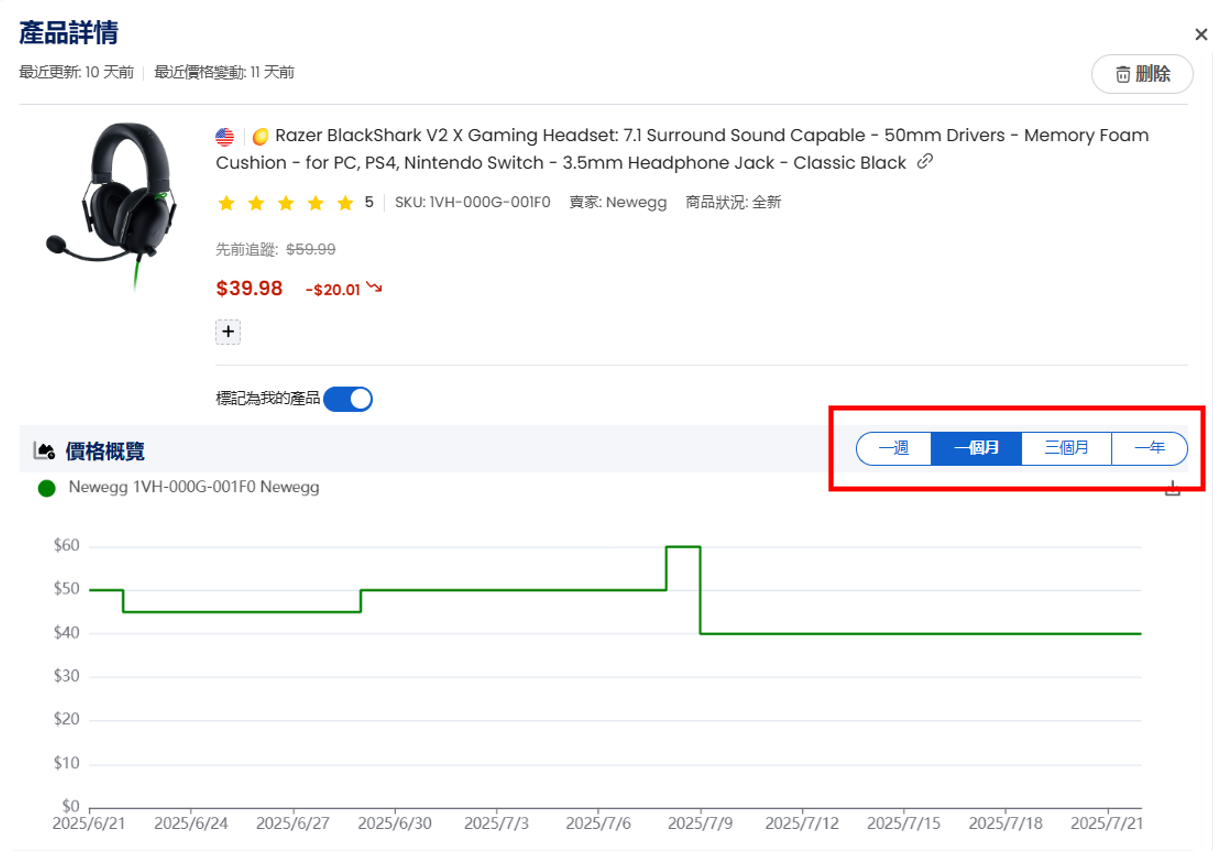Click the $60 label on the price axis

(66, 547)
